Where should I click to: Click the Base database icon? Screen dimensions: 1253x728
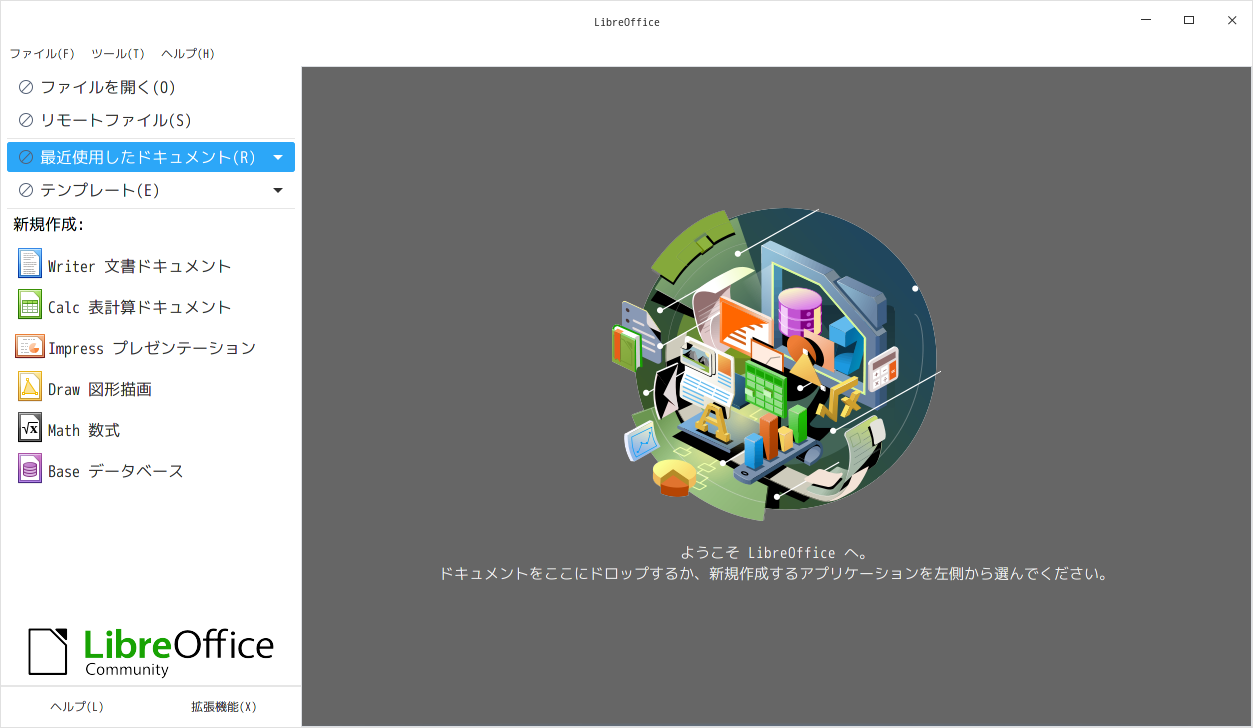[x=30, y=469]
